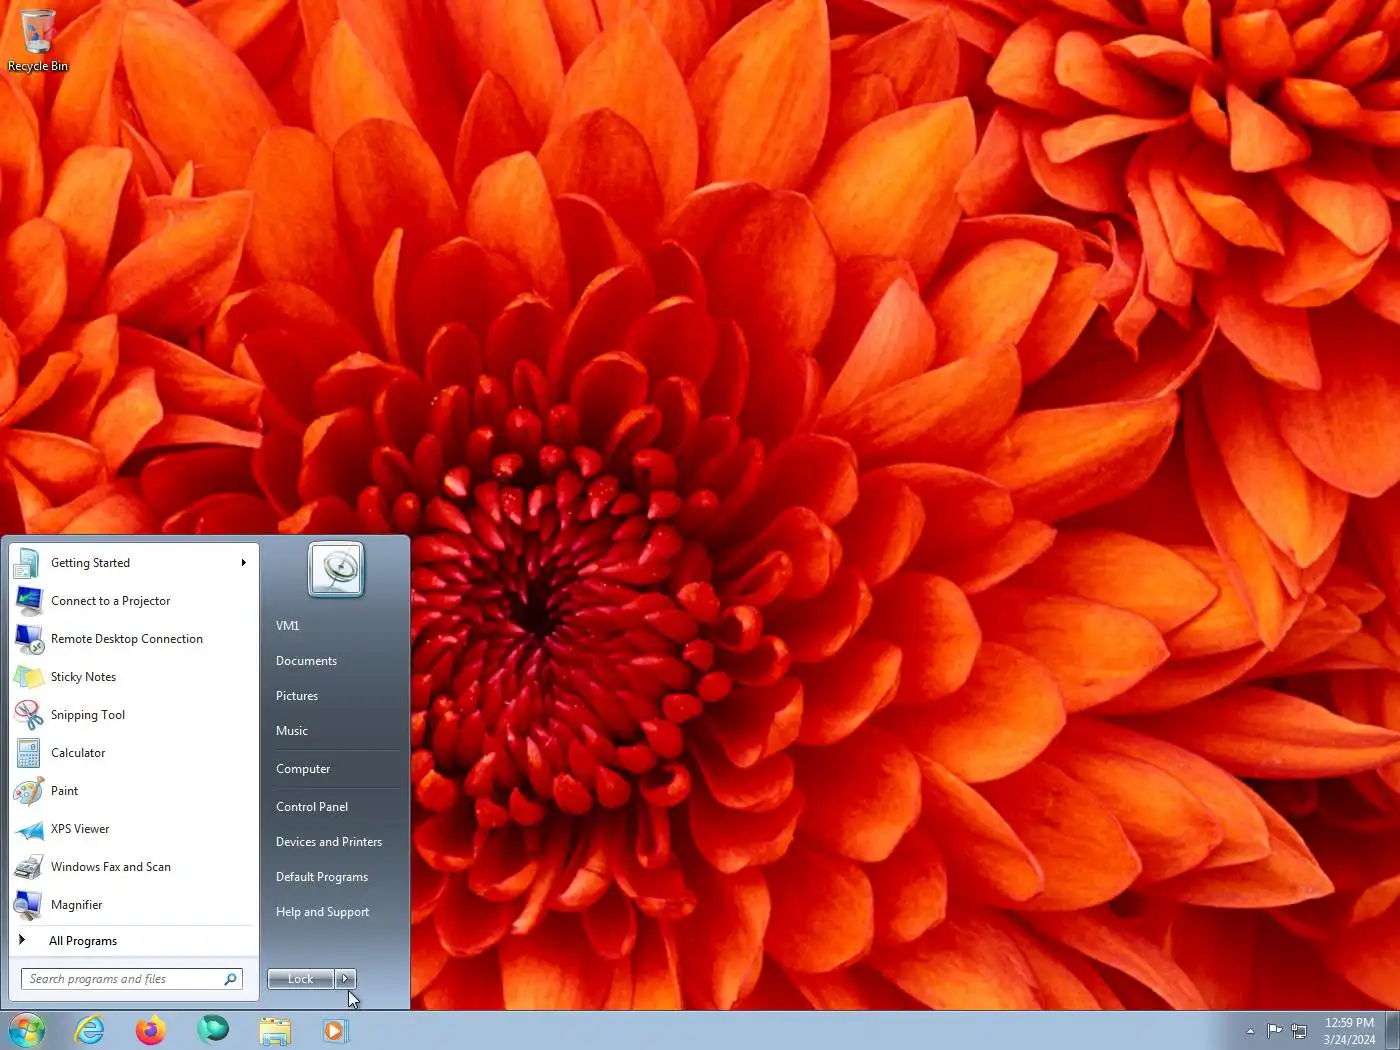Select the Windows Fax and Scan label
Screen dimensions: 1400x1050
coord(111,867)
